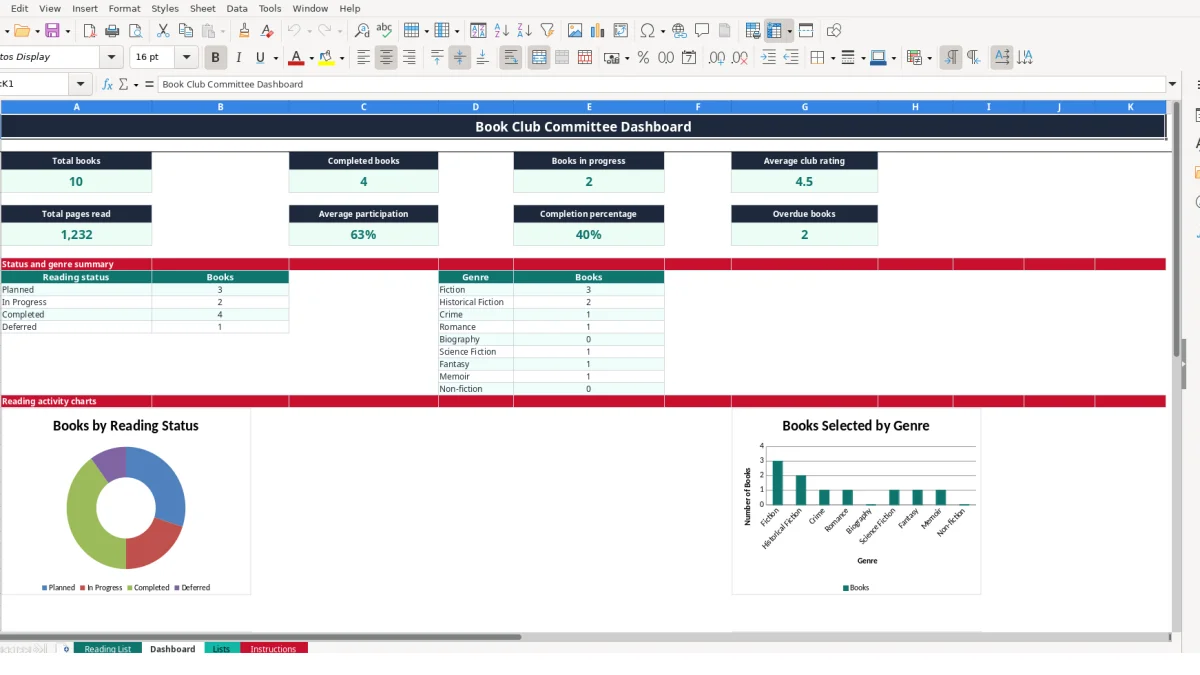Toggle Italic formatting
The height and width of the screenshot is (675, 1200).
238,58
